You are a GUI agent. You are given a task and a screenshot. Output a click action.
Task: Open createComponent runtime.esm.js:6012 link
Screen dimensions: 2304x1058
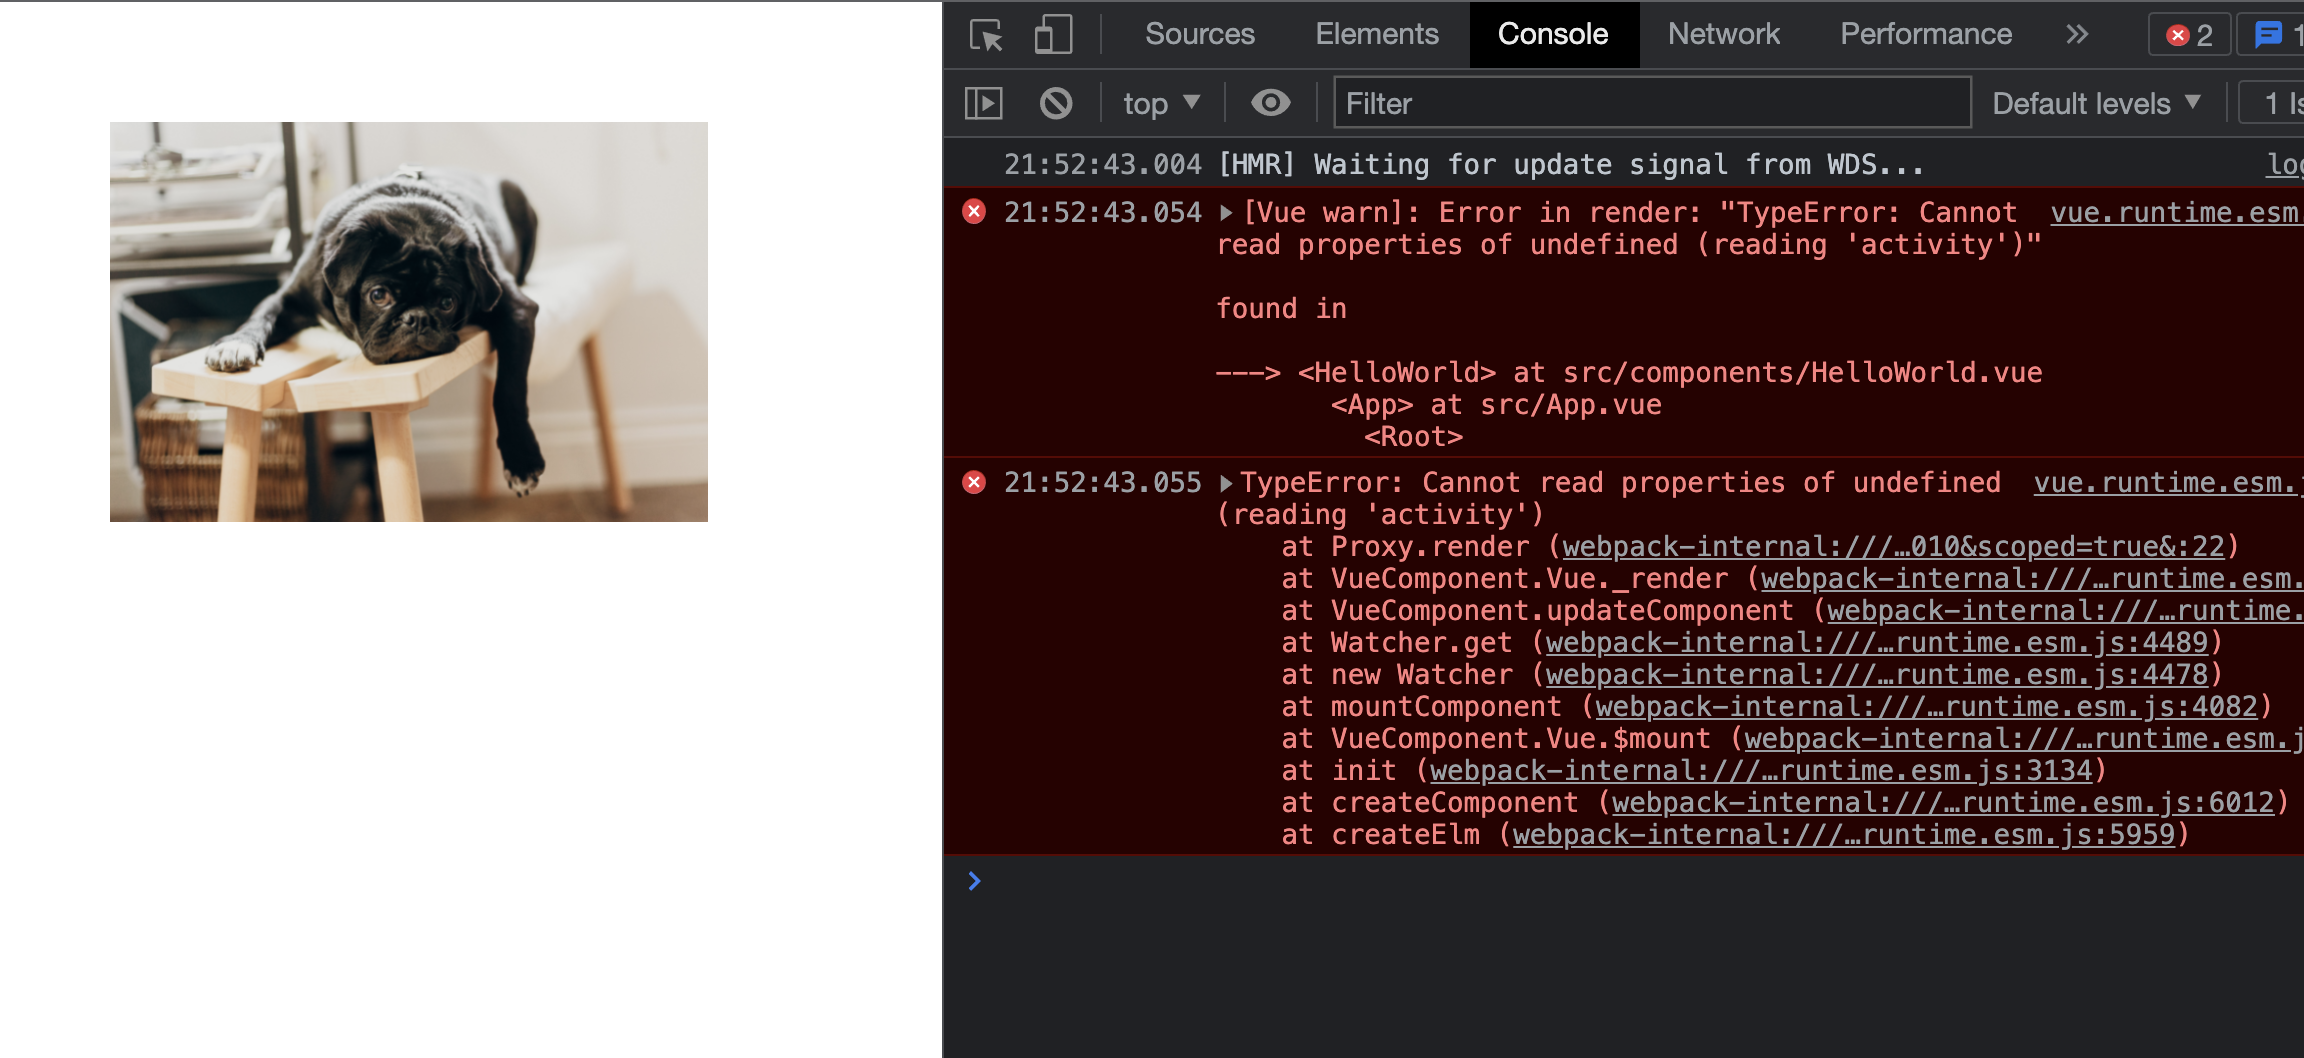point(1943,803)
